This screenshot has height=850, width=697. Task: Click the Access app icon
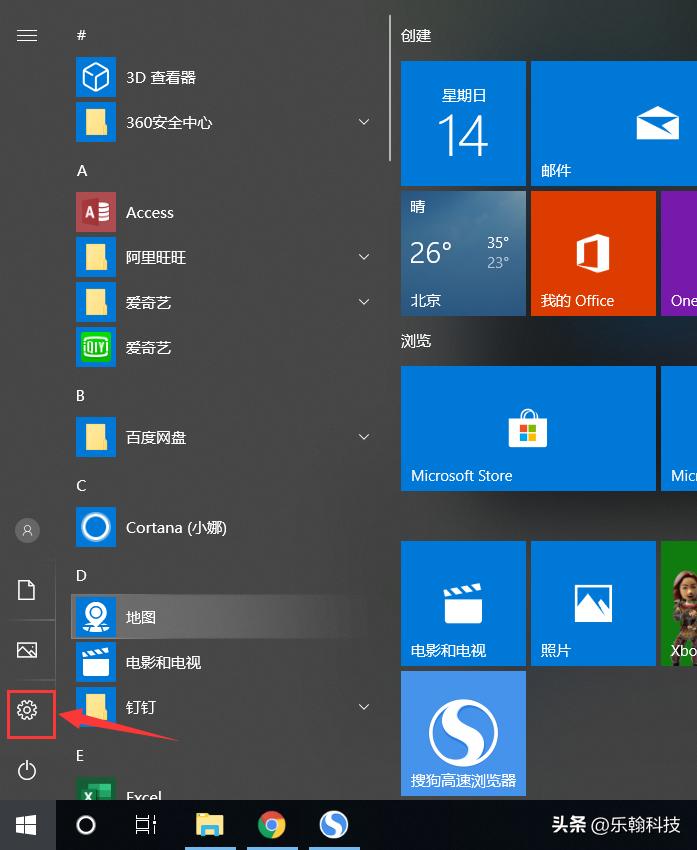[x=96, y=212]
